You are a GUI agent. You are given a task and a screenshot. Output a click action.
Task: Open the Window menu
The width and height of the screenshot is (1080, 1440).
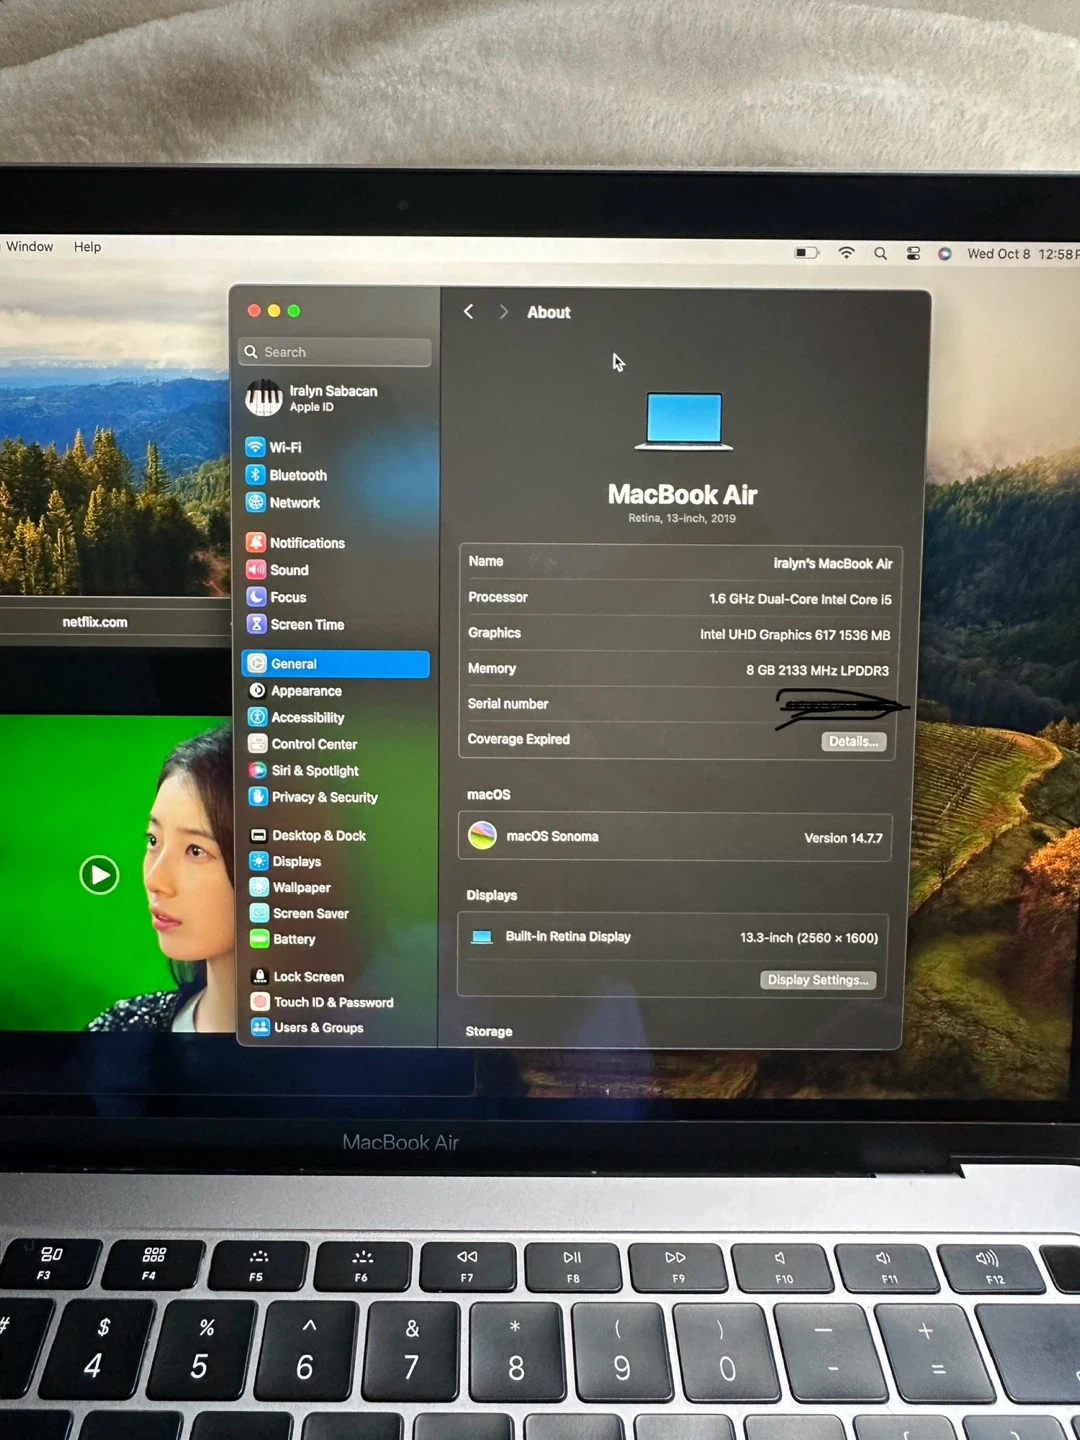(30, 247)
